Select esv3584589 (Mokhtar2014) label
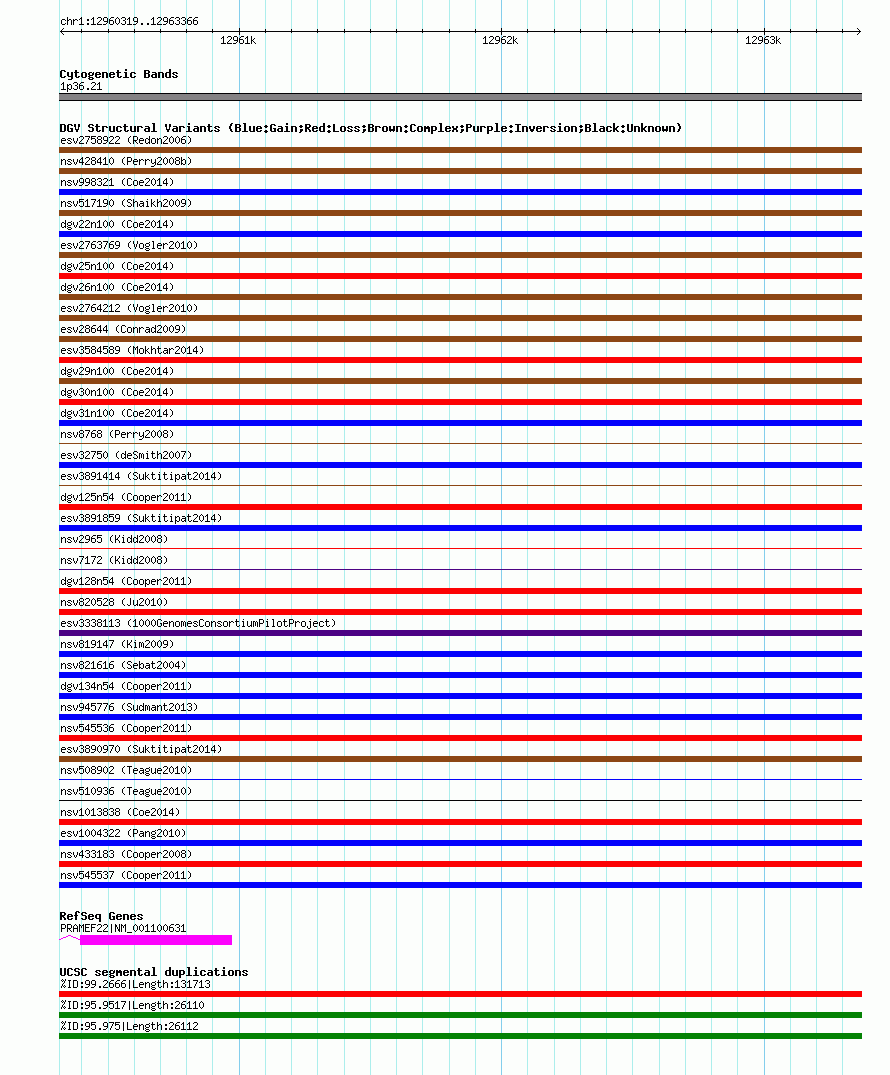 point(132,350)
